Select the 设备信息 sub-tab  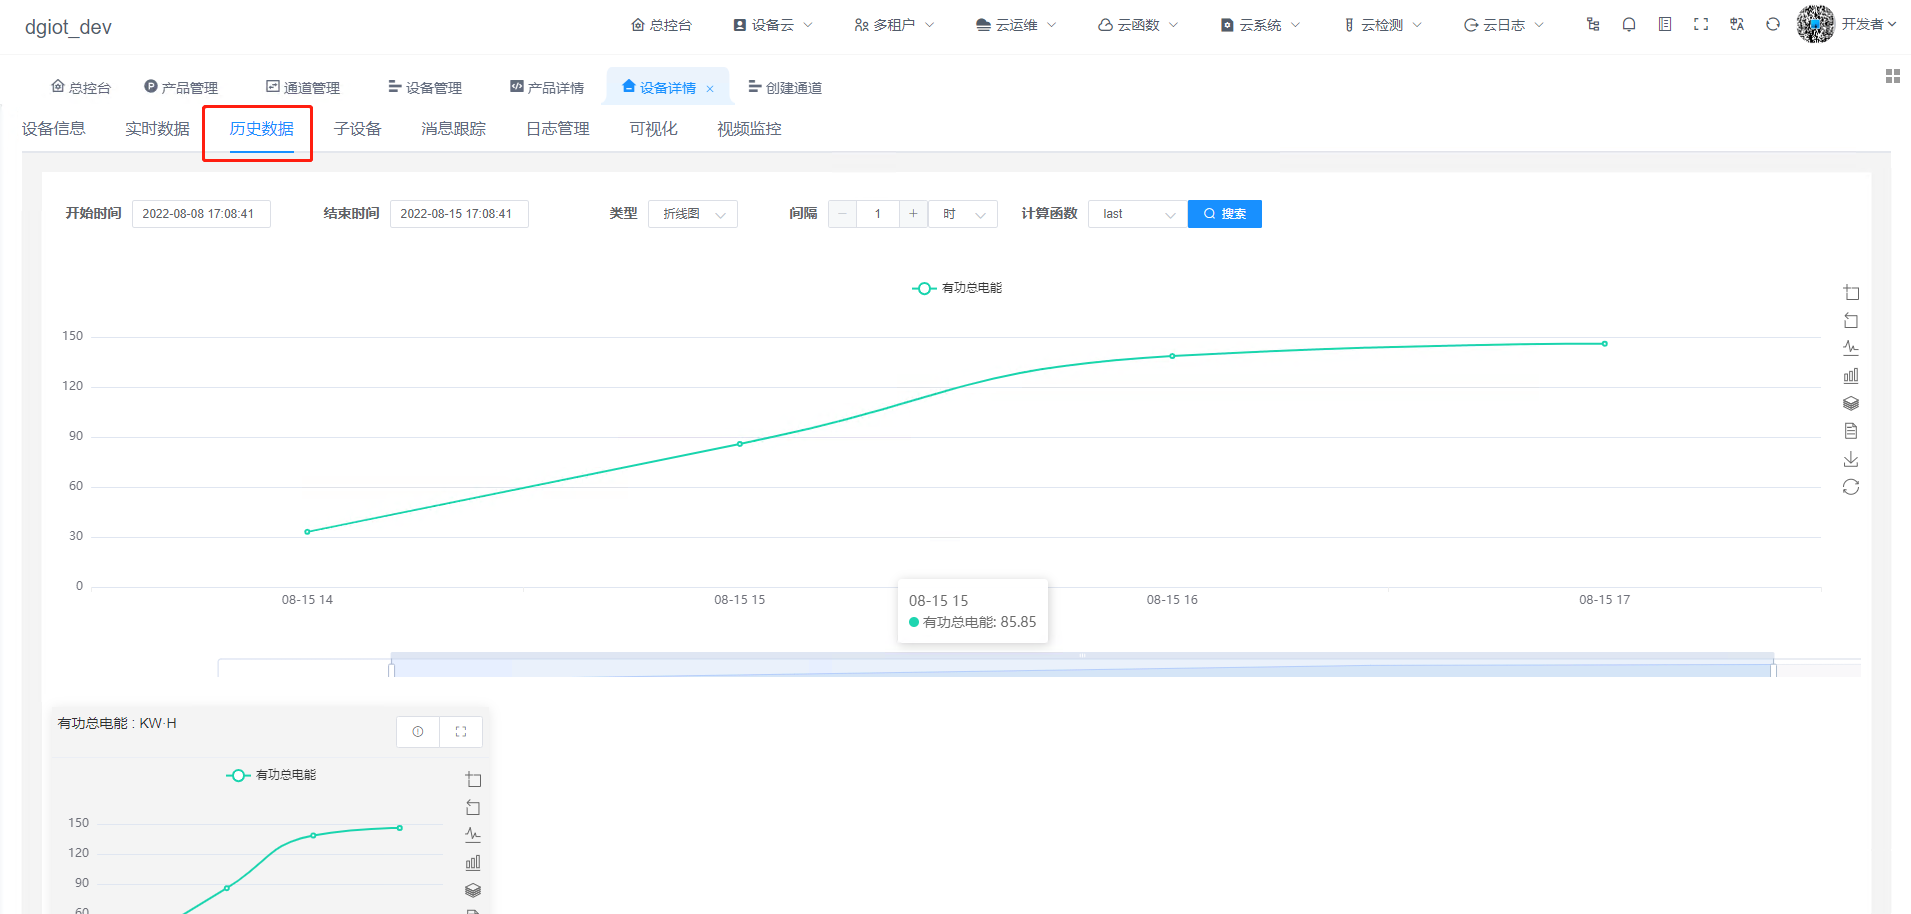click(x=54, y=129)
